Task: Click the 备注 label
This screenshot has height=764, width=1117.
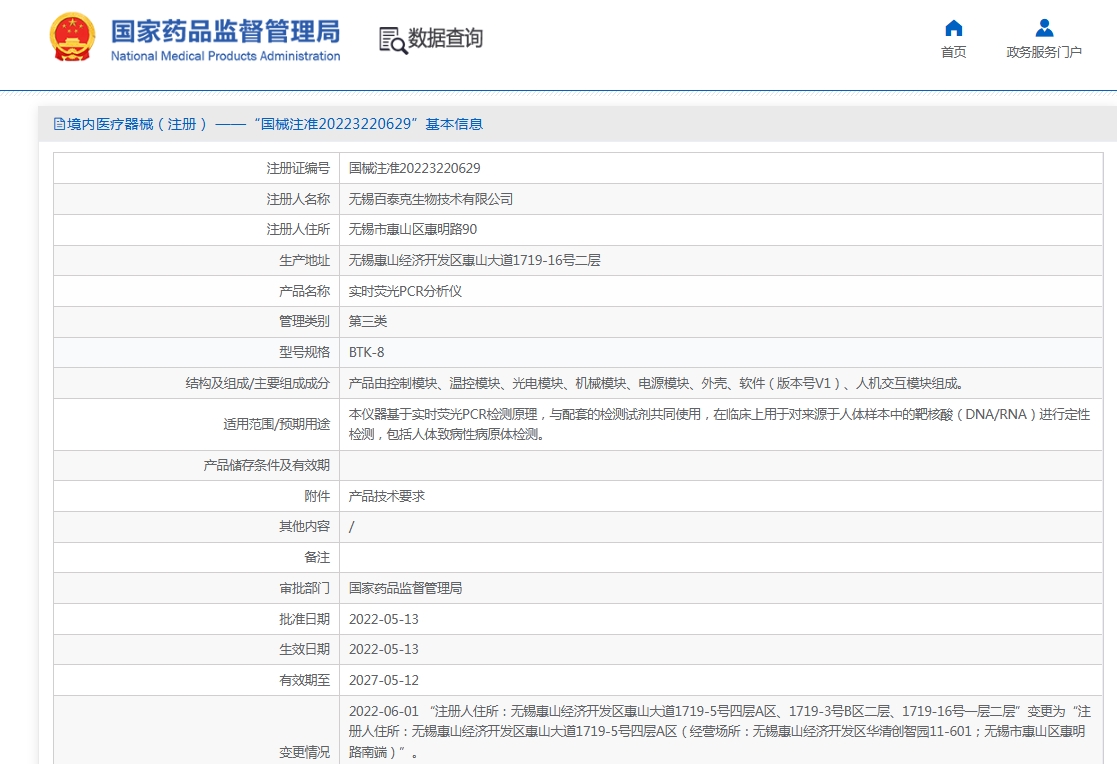Action: click(x=317, y=557)
